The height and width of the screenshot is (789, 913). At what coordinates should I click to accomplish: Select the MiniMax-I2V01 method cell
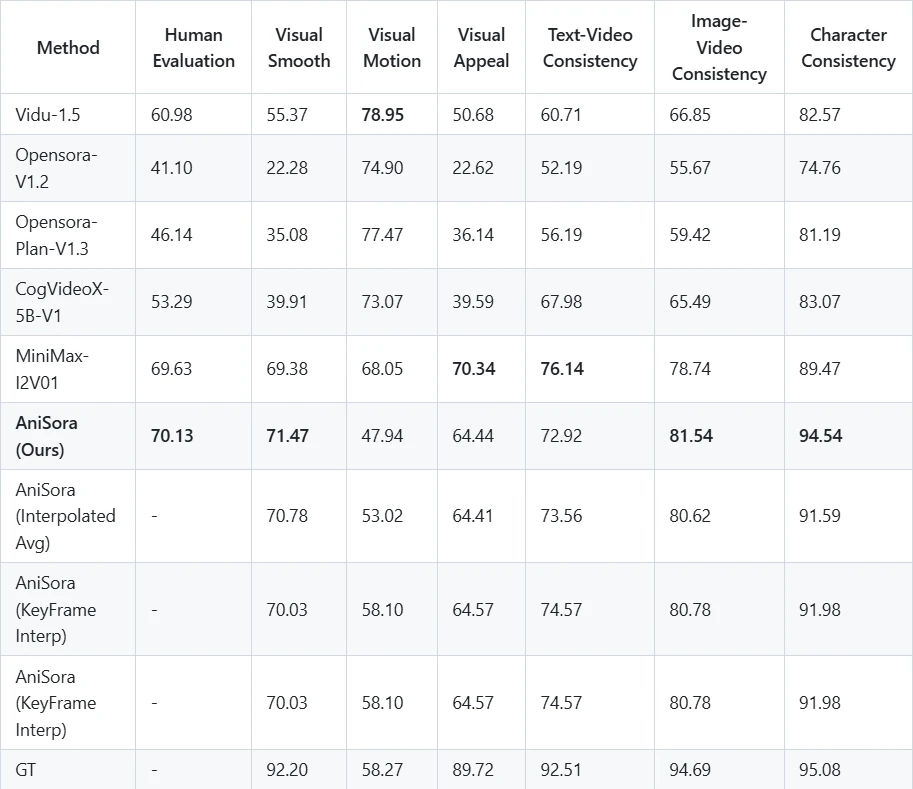[68, 369]
